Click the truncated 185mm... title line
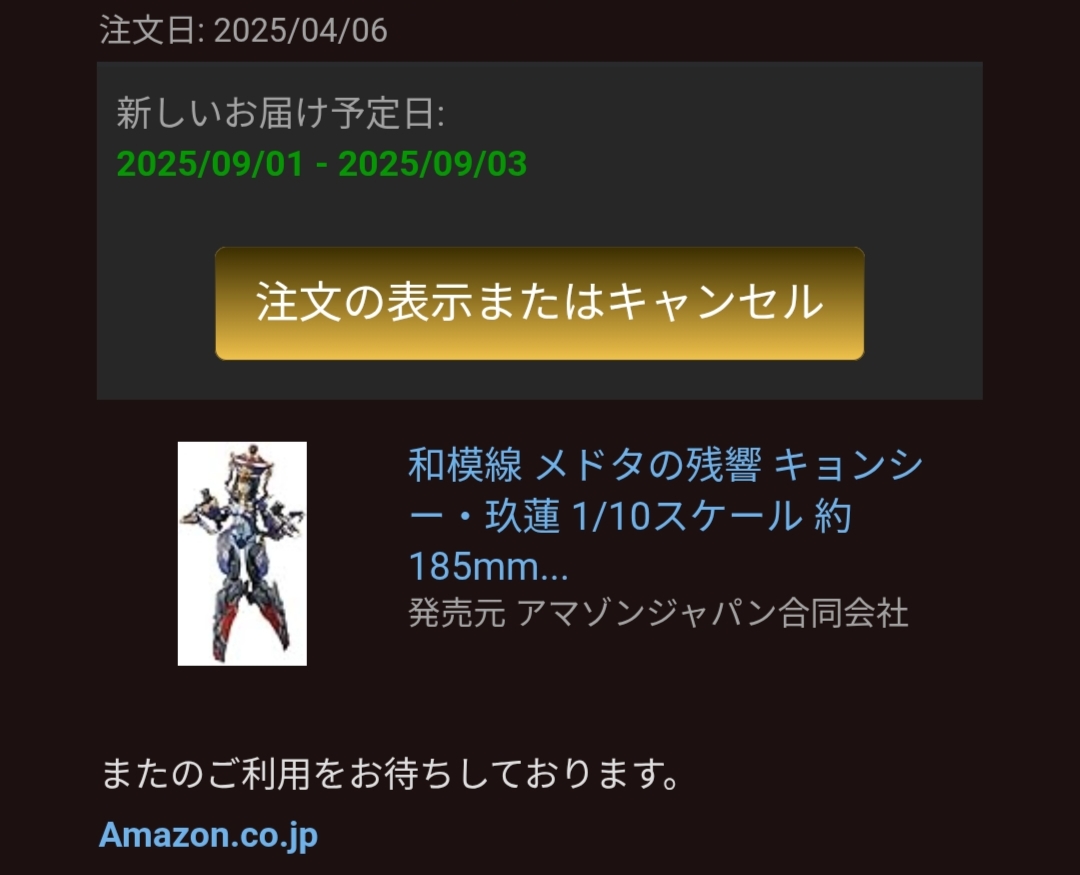Viewport: 1080px width, 875px height. click(x=488, y=566)
